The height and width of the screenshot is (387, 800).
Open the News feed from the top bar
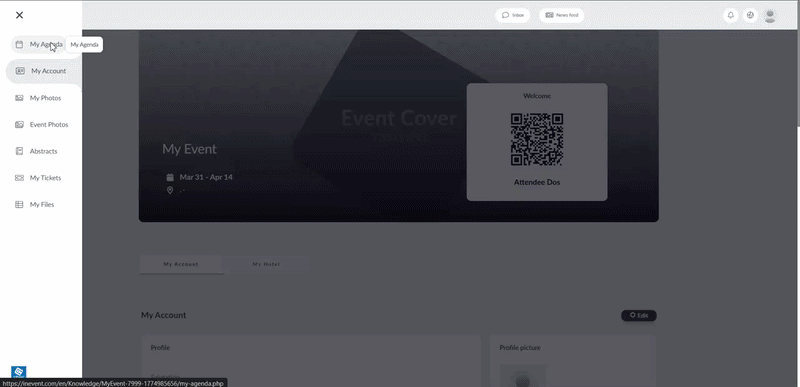[x=562, y=15]
